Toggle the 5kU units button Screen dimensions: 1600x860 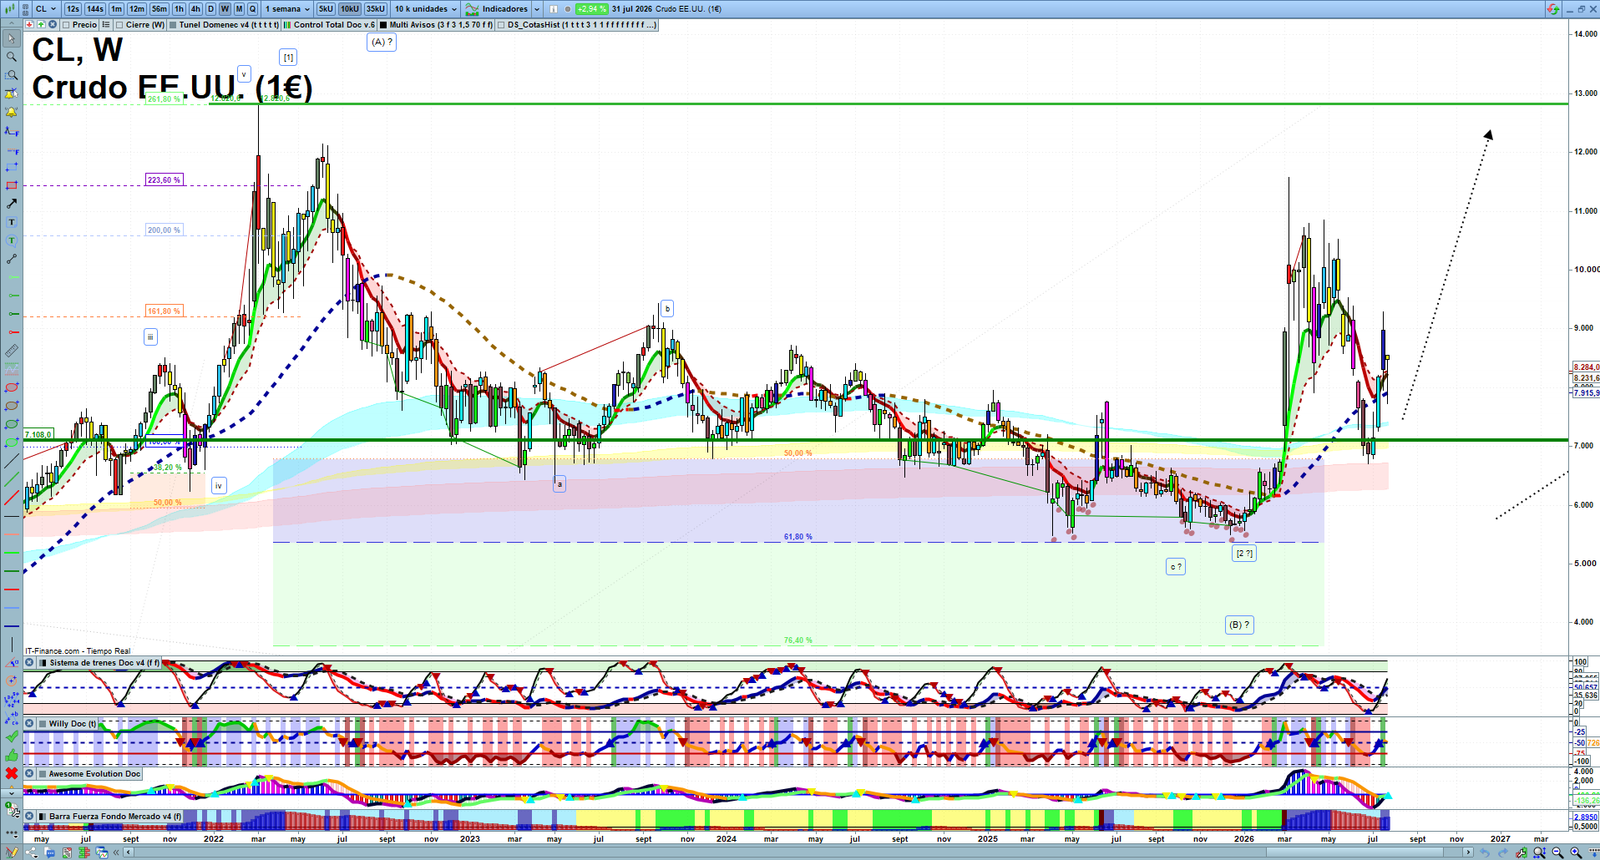tap(326, 9)
